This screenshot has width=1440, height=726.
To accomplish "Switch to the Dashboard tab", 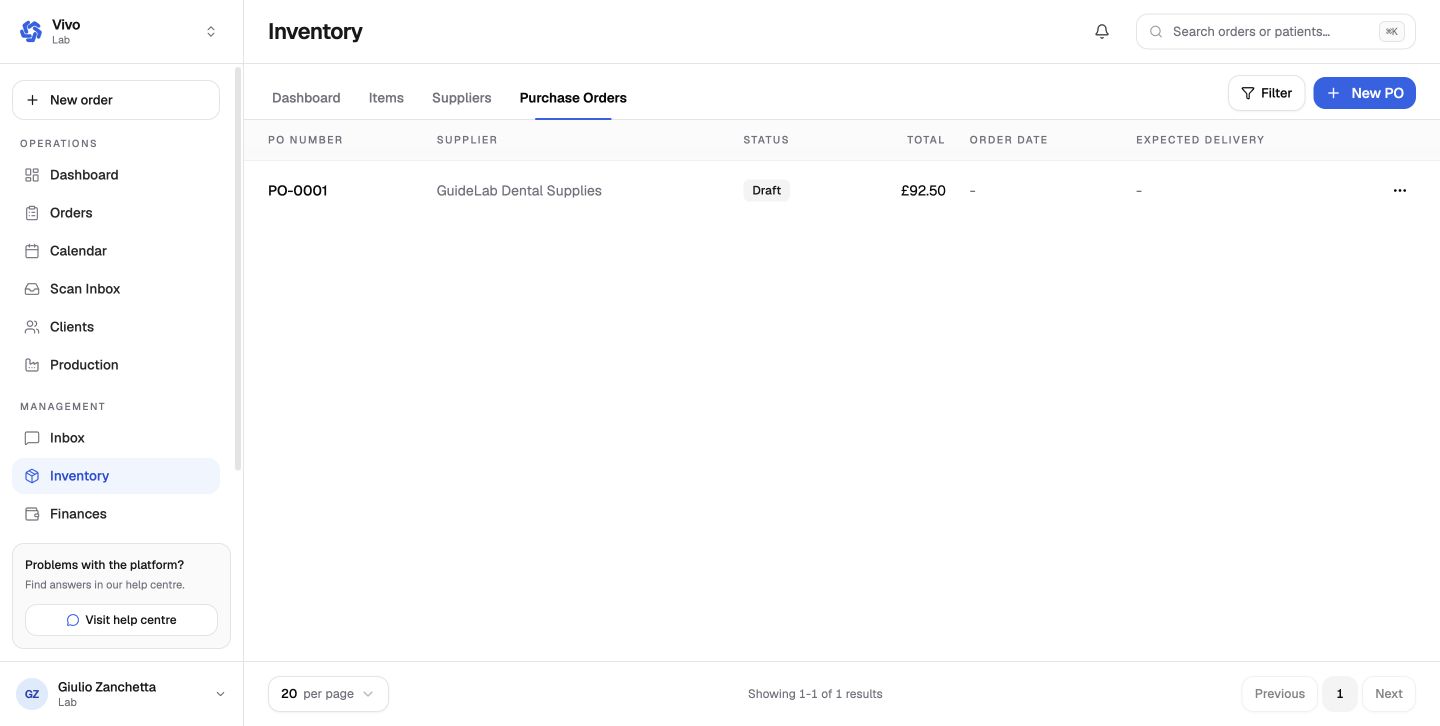I will [306, 98].
